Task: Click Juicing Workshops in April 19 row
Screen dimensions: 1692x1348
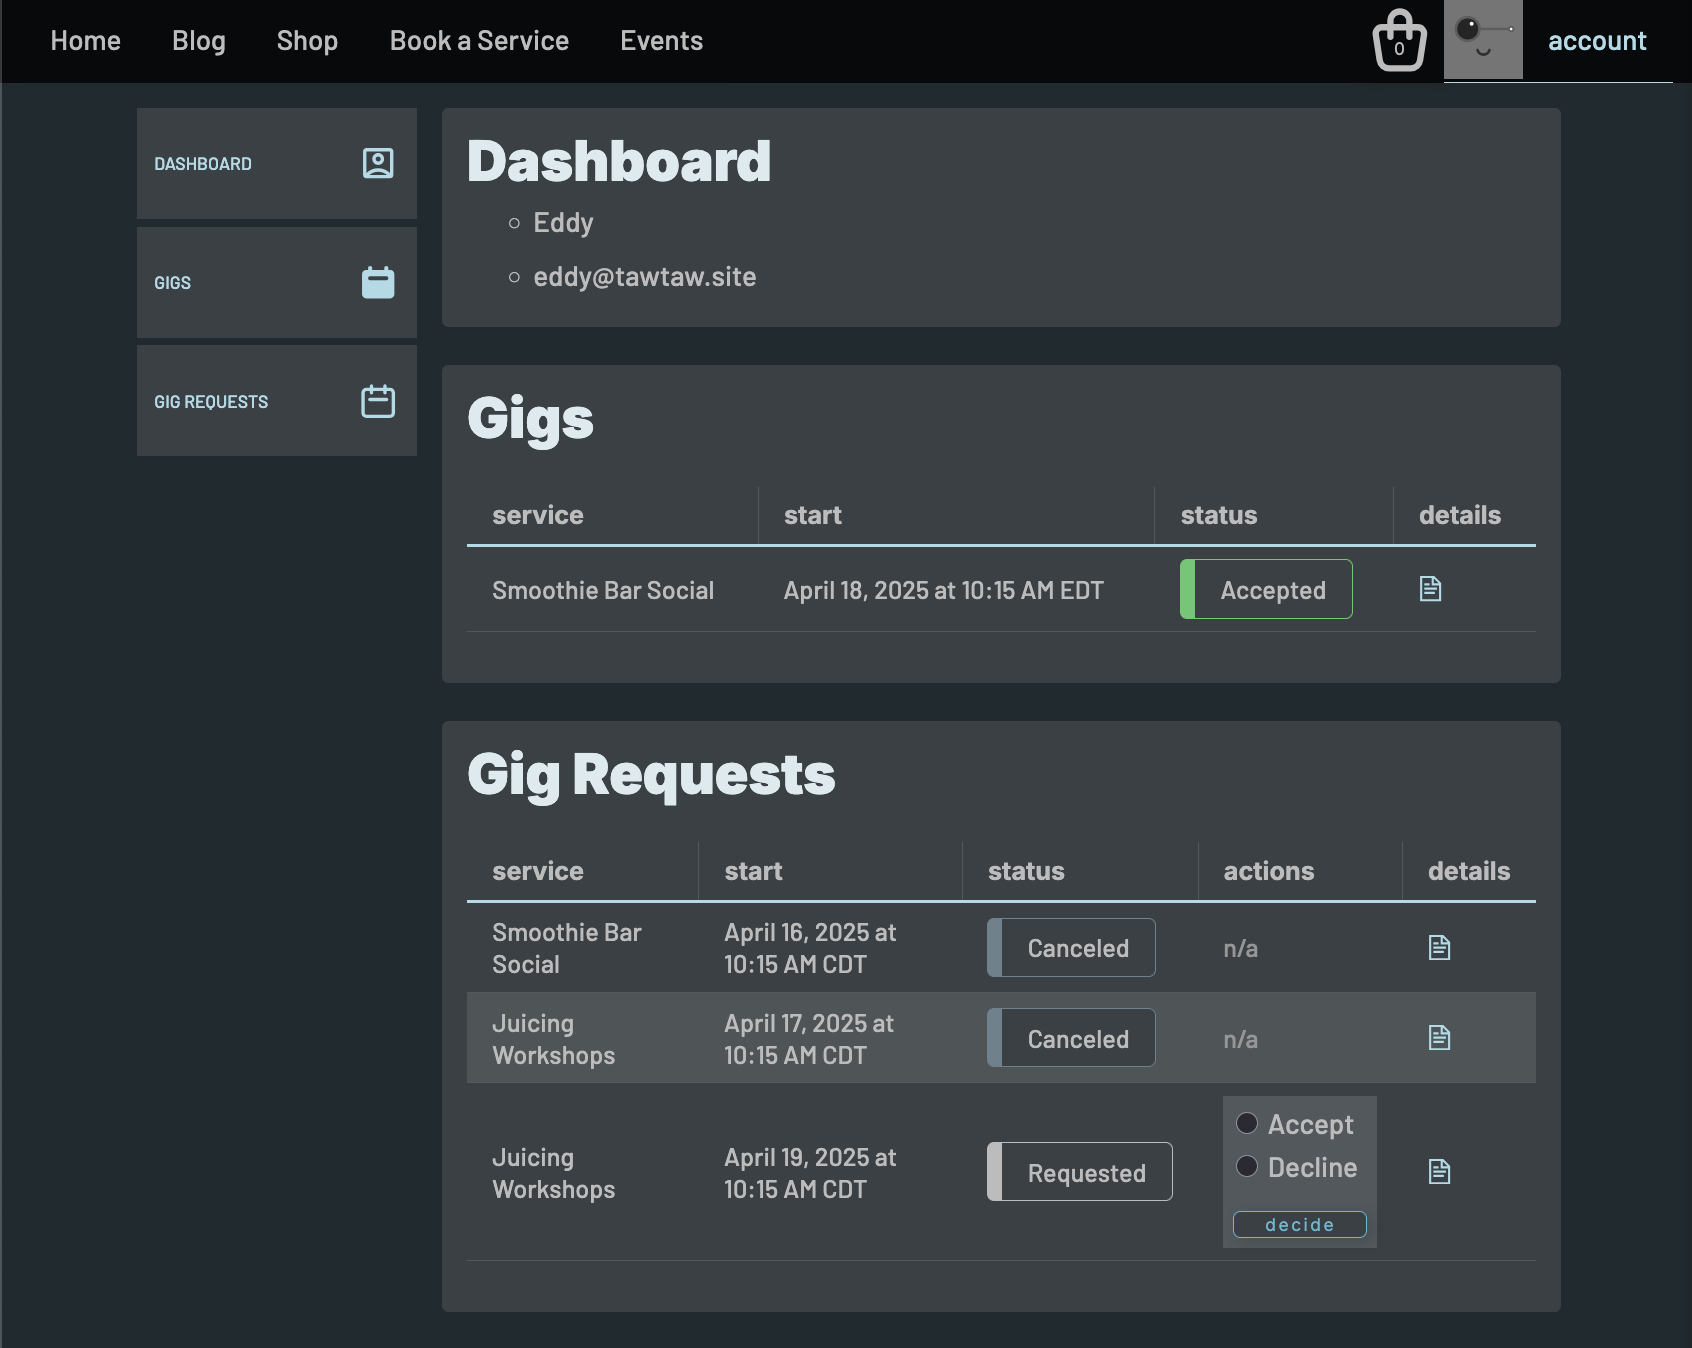Action: click(x=554, y=1173)
